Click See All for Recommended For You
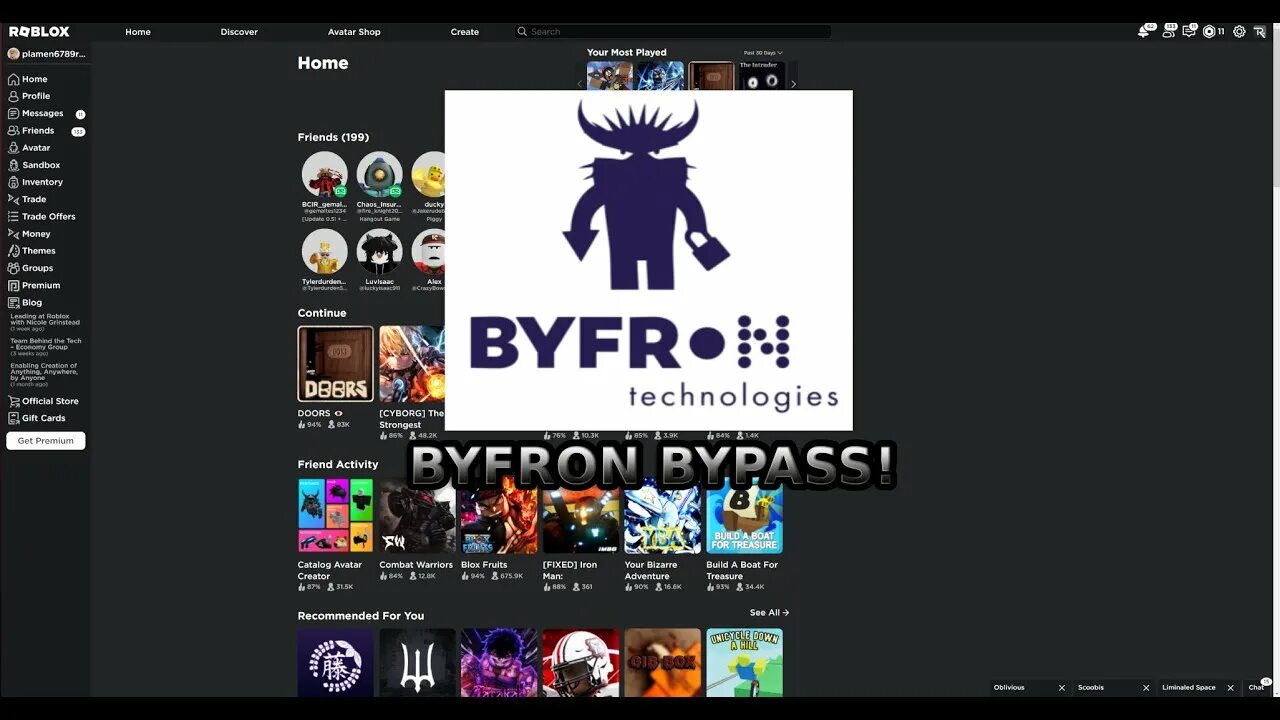The height and width of the screenshot is (720, 1280). click(x=769, y=613)
